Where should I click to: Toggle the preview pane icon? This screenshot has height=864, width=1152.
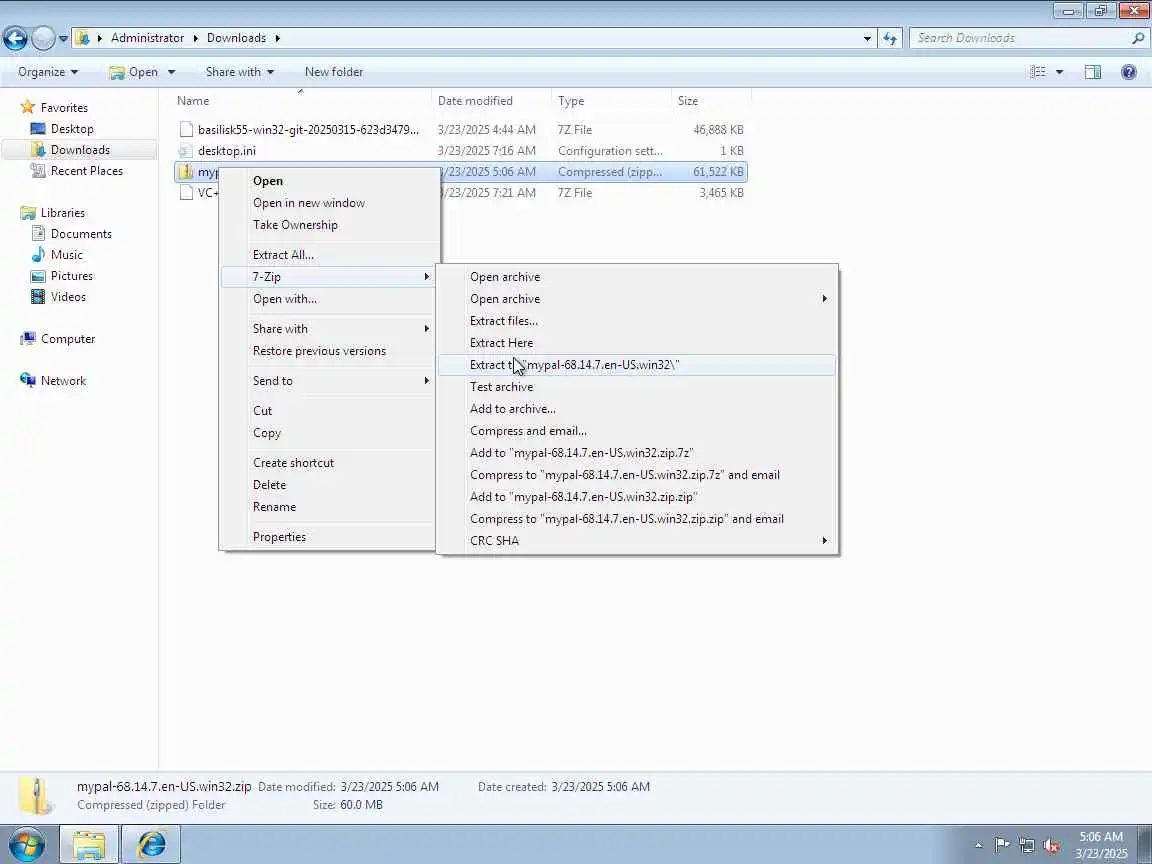[1092, 72]
